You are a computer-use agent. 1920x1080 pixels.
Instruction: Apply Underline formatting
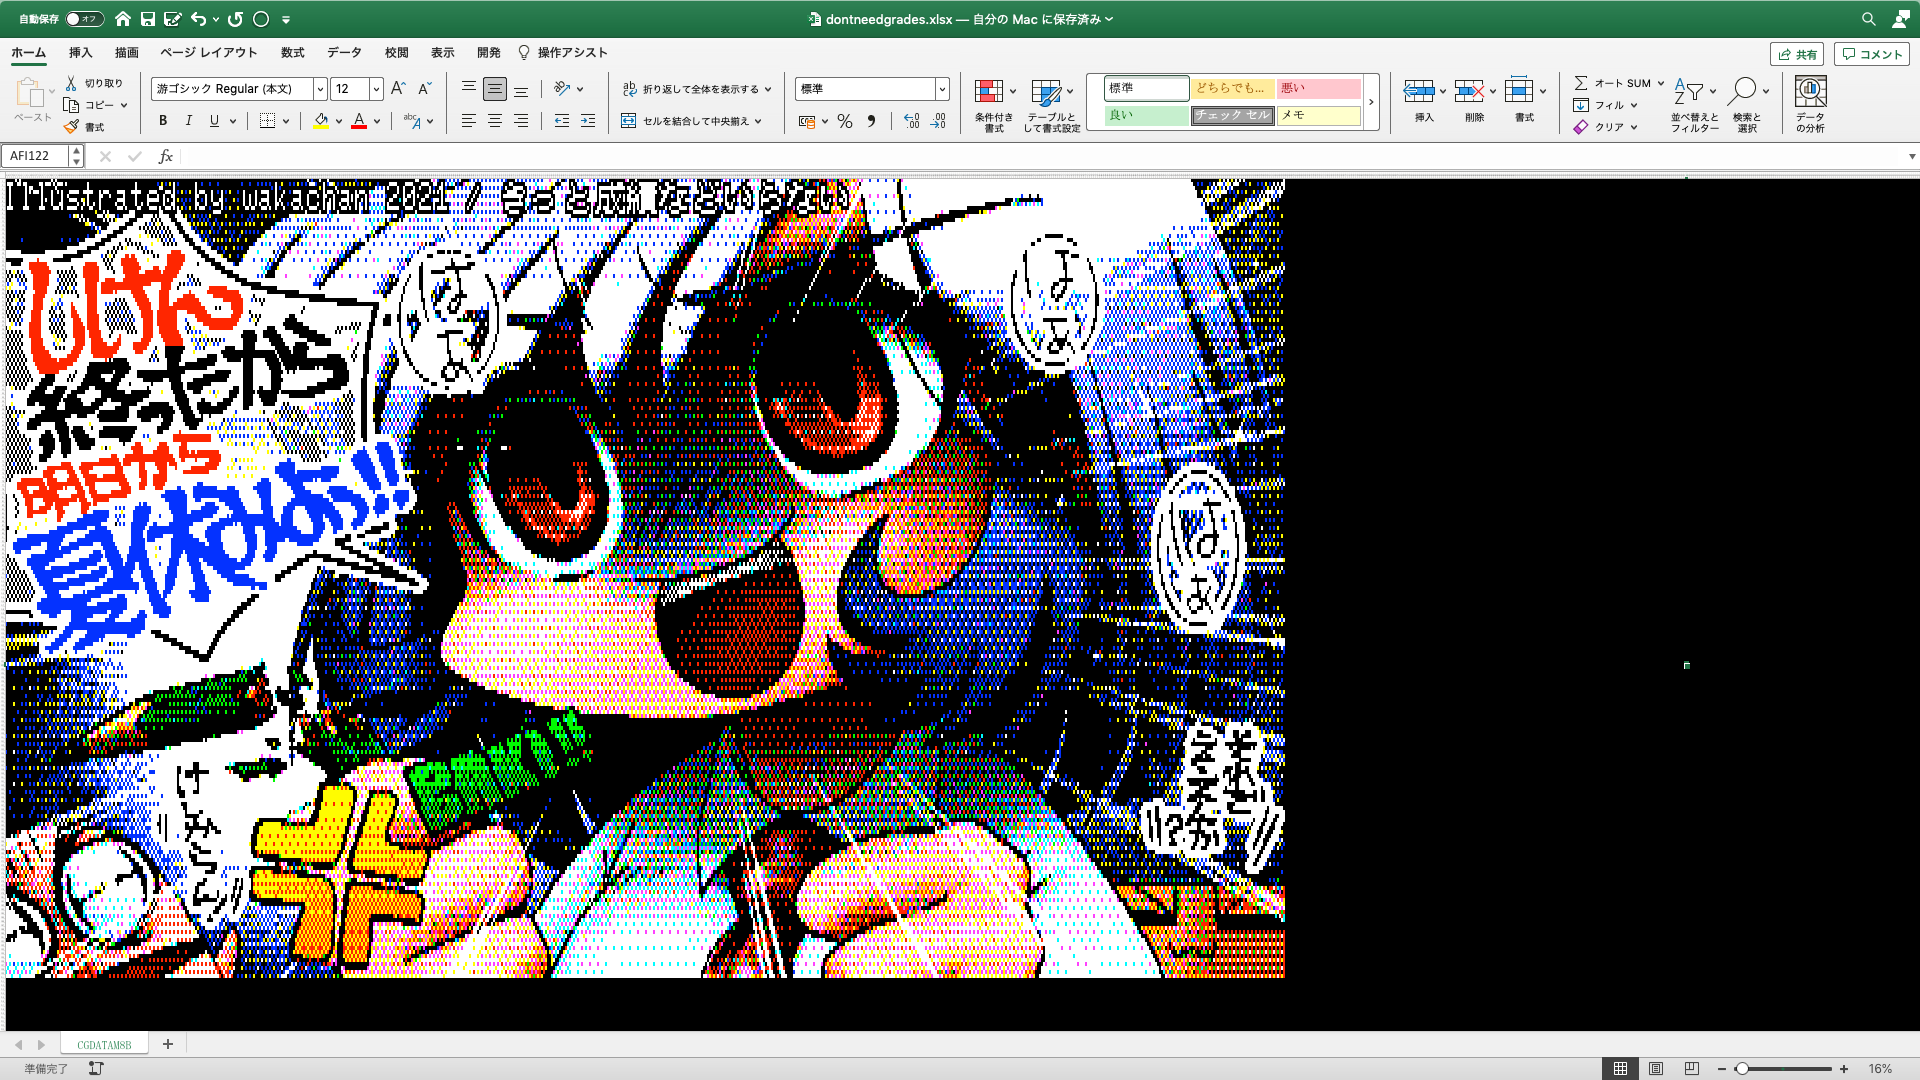tap(214, 121)
